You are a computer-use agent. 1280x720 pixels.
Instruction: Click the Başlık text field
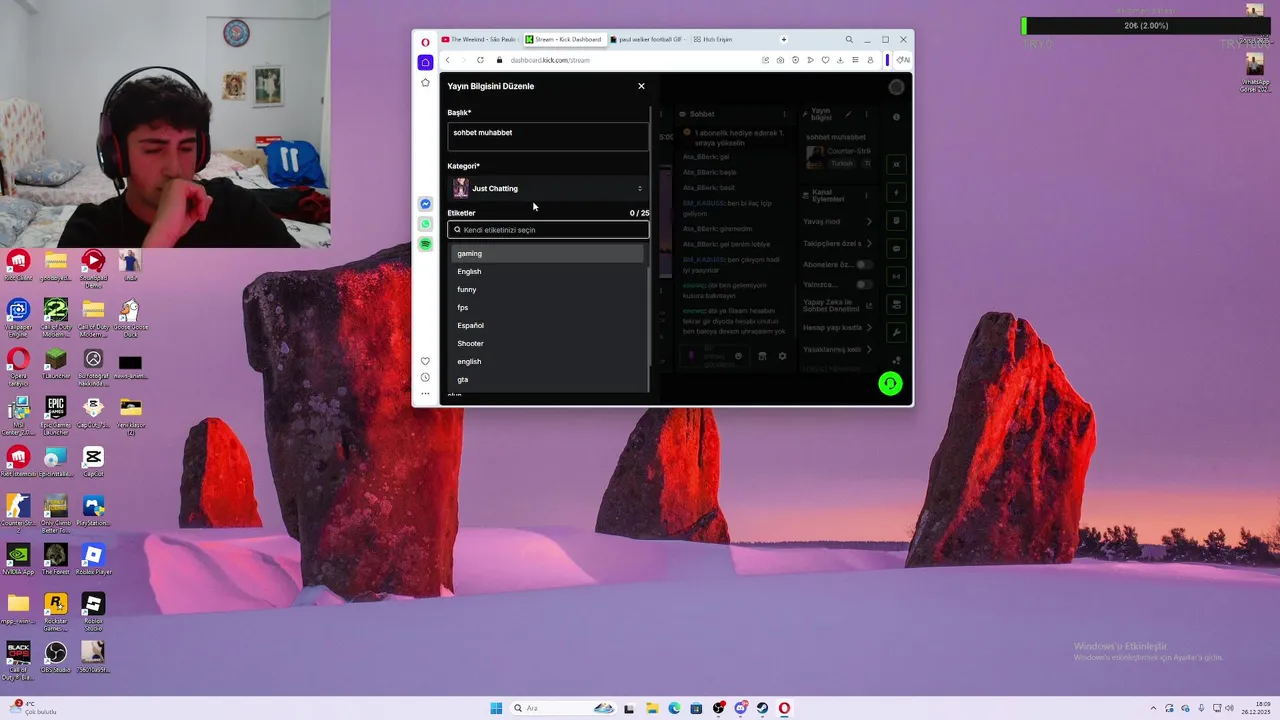coord(548,136)
